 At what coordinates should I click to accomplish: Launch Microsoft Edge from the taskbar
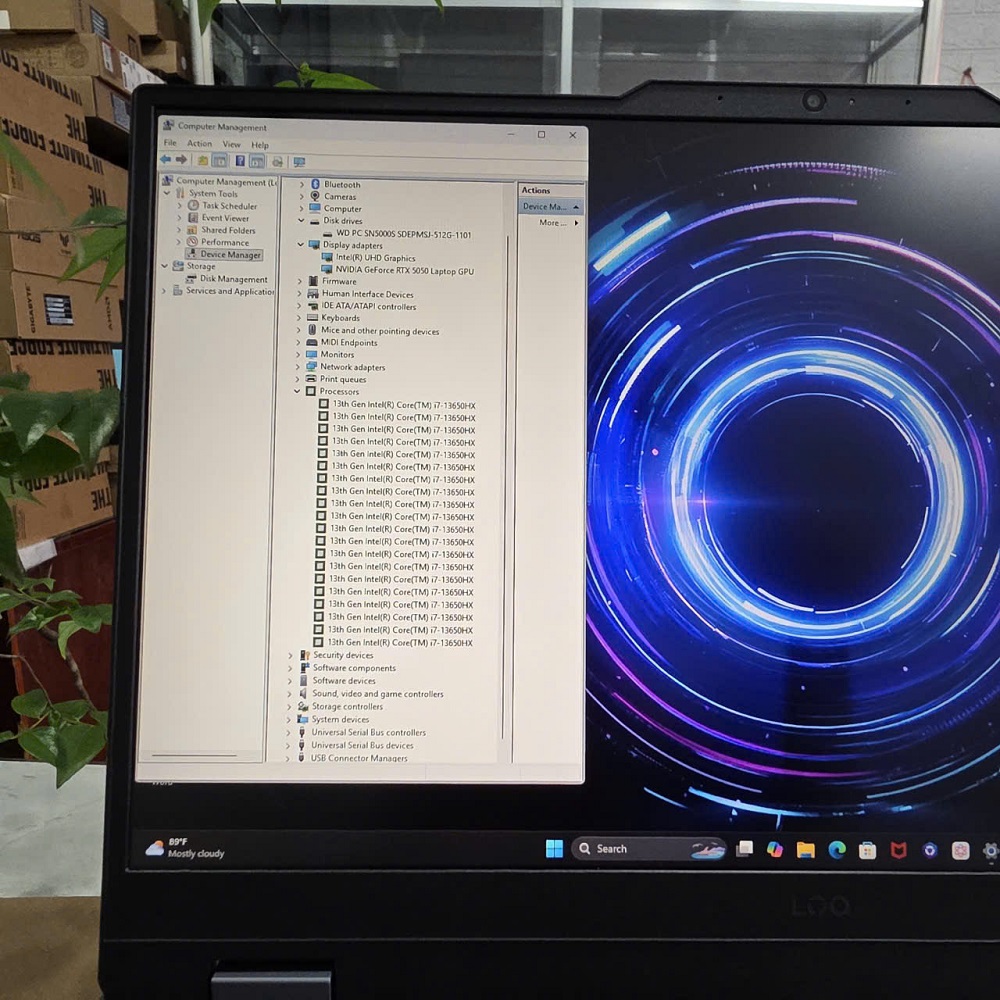(x=837, y=849)
